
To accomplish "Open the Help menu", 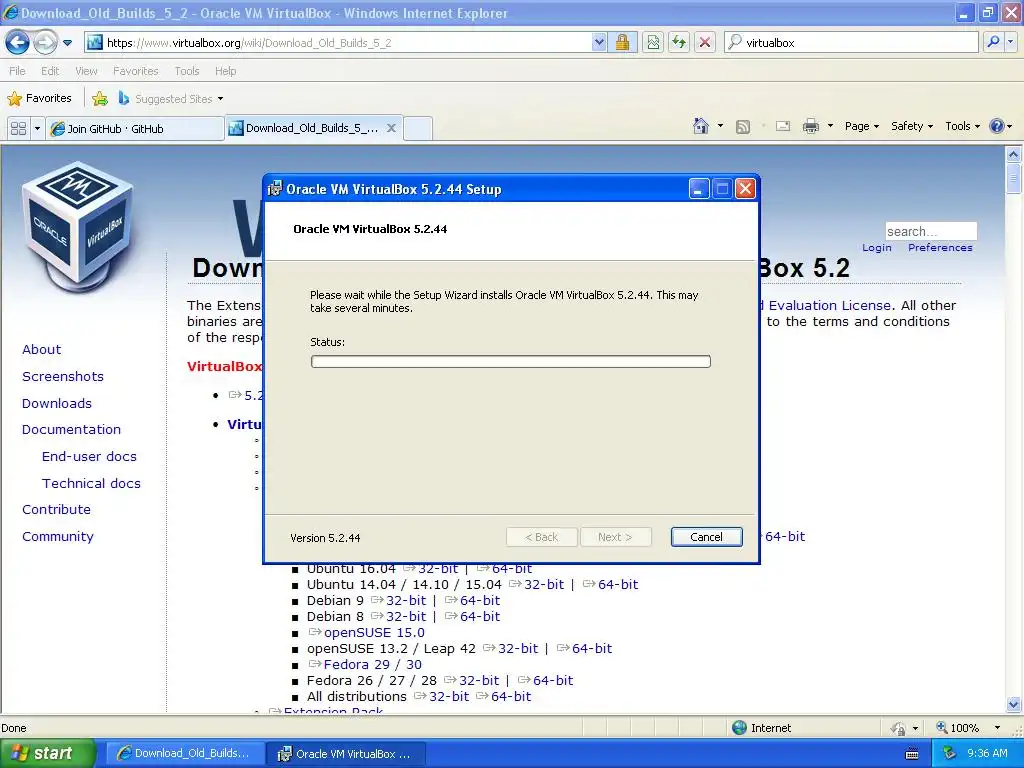I will [225, 71].
